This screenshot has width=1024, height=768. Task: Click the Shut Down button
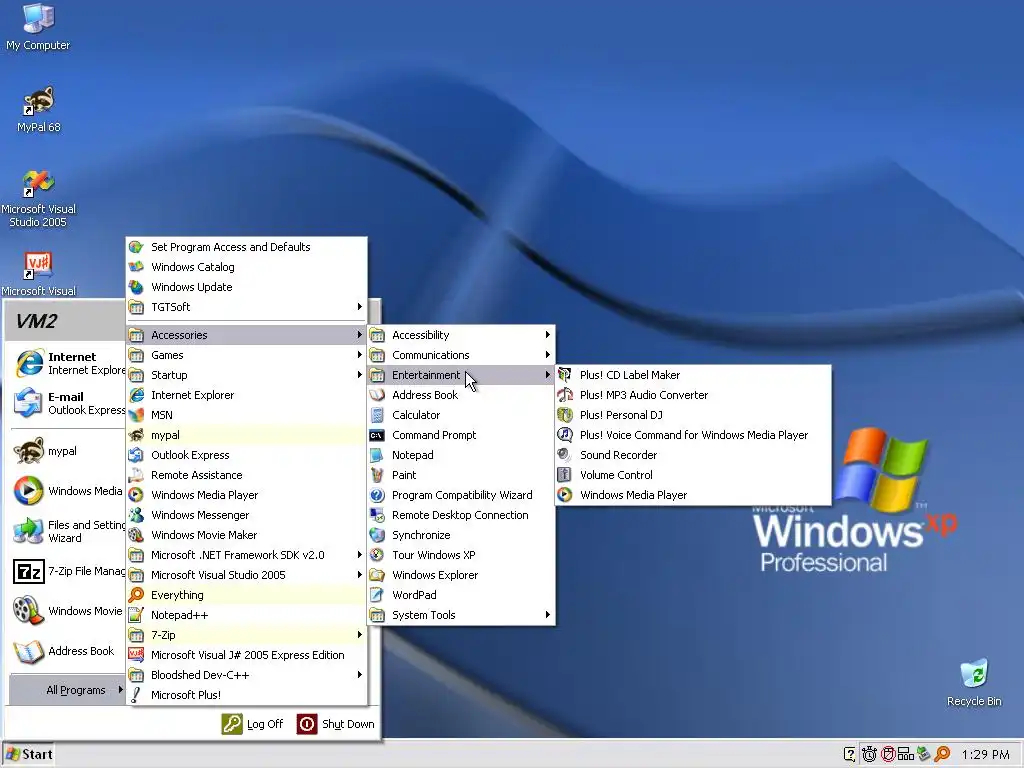[336, 724]
